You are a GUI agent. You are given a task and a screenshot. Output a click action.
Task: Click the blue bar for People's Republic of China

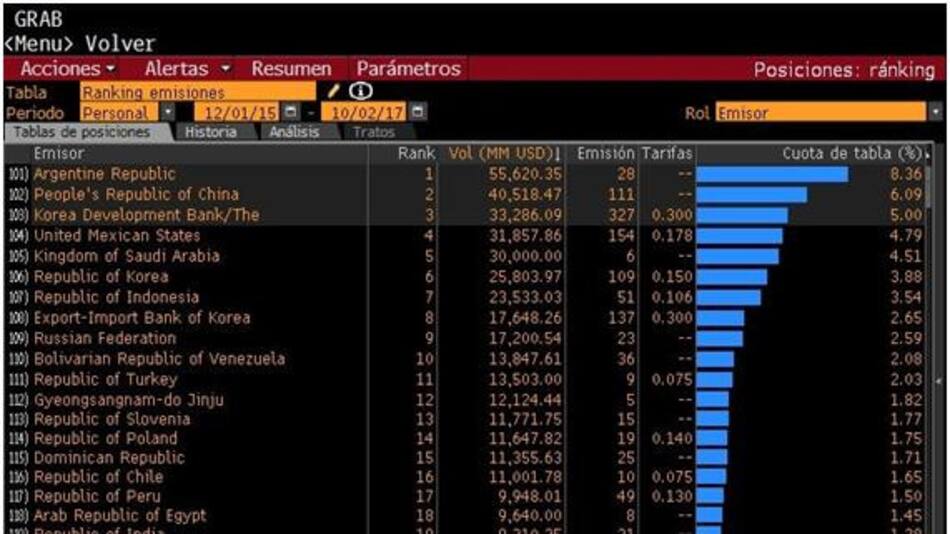point(751,195)
